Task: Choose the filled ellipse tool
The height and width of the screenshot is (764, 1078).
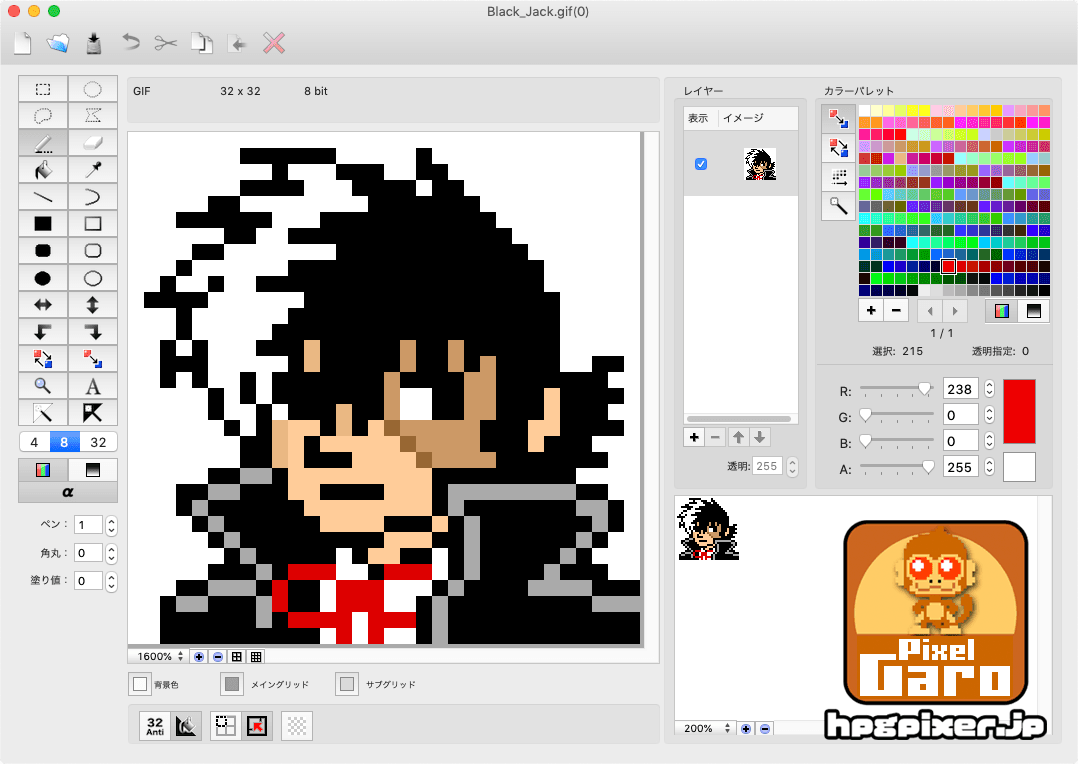Action: (43, 278)
